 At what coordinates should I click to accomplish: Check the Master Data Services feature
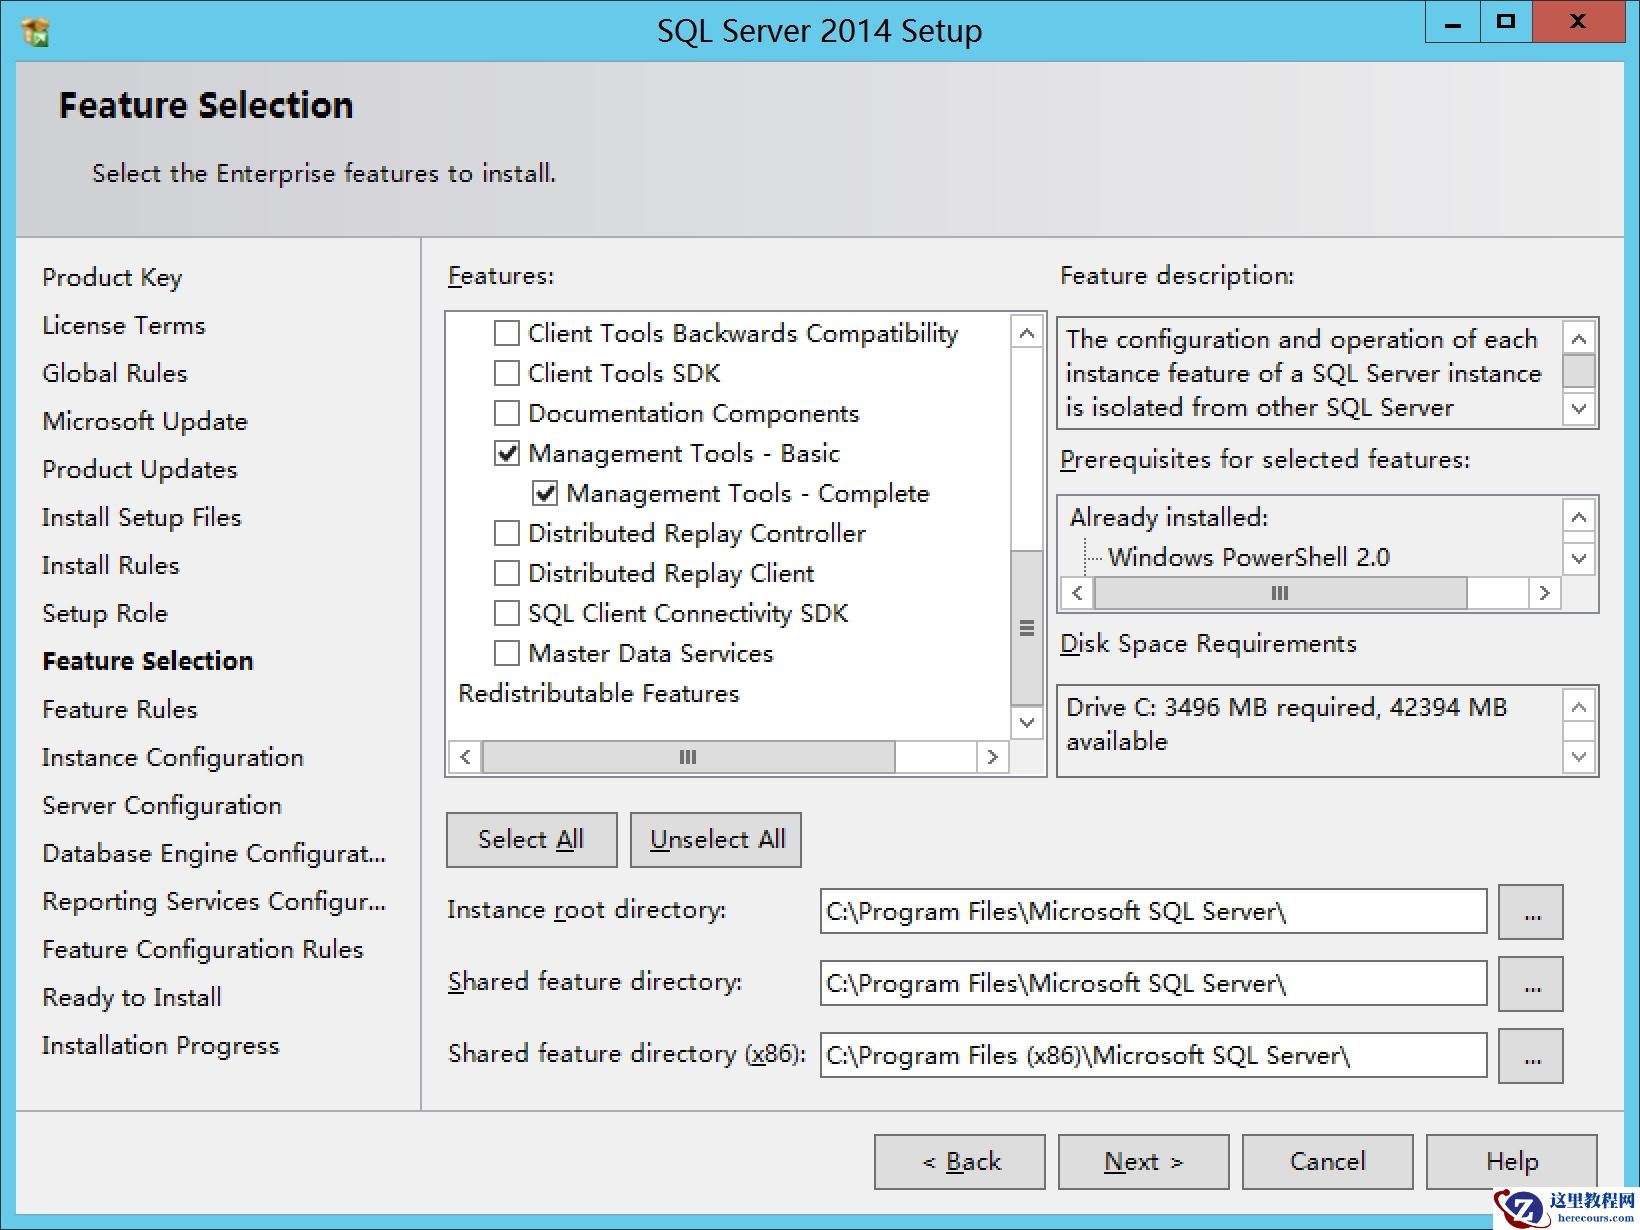tap(507, 653)
